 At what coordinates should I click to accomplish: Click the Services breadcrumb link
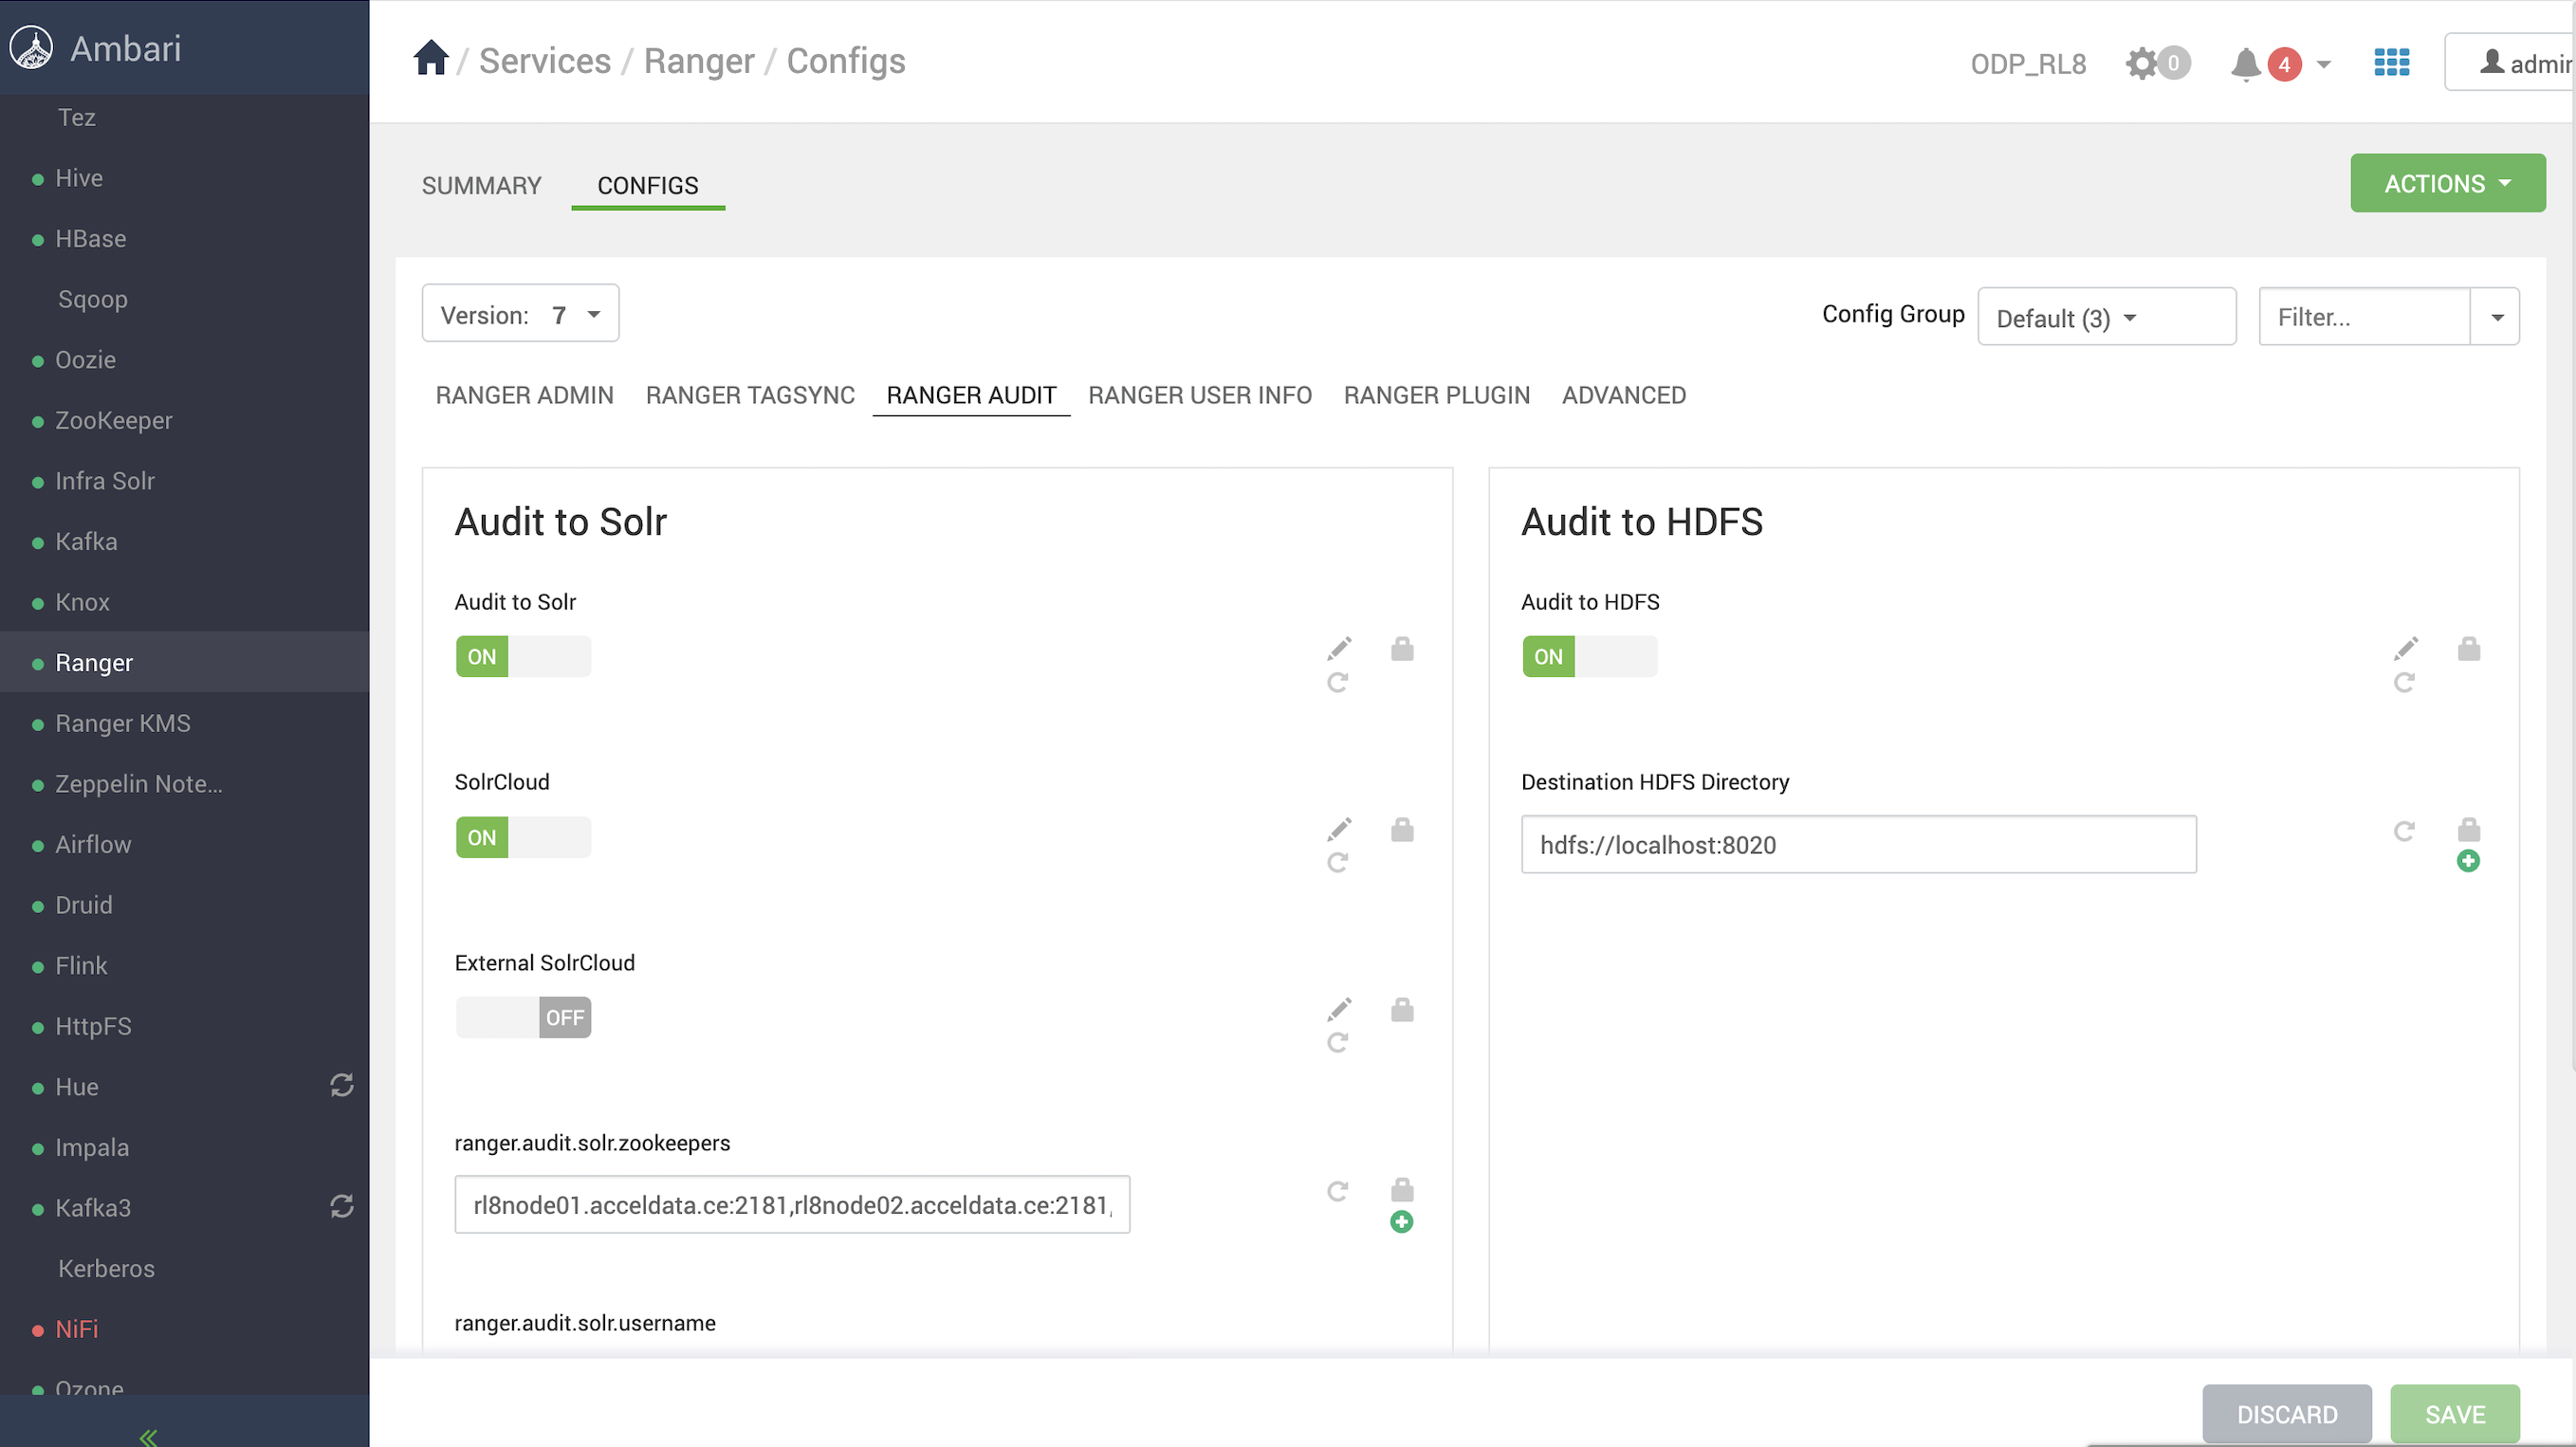click(544, 60)
